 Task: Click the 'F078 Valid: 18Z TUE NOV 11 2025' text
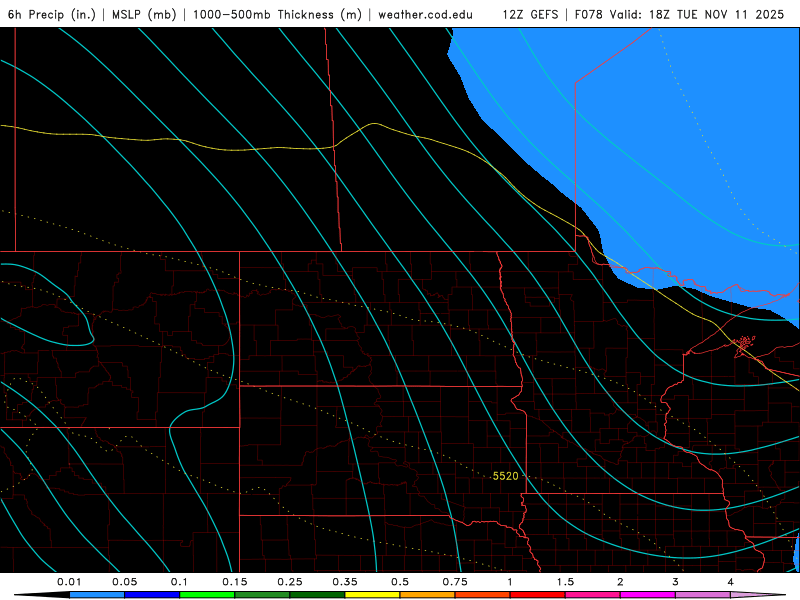click(x=679, y=14)
